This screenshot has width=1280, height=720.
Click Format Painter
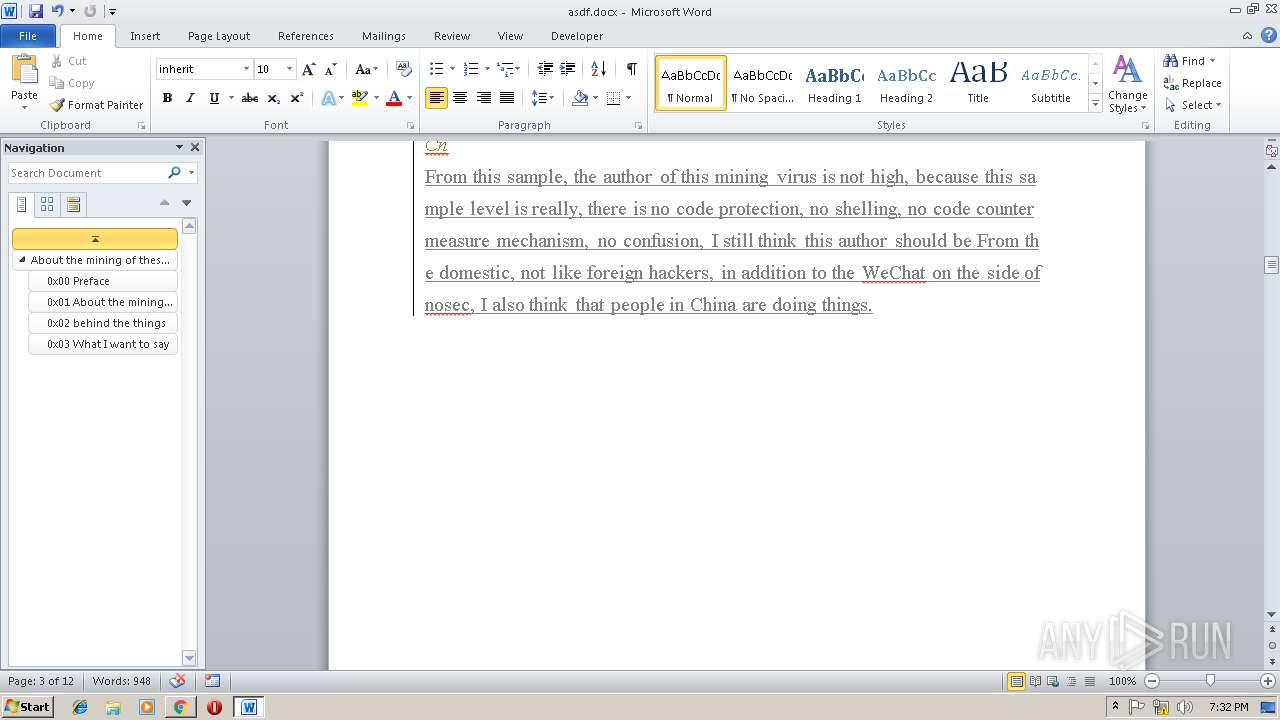click(96, 105)
